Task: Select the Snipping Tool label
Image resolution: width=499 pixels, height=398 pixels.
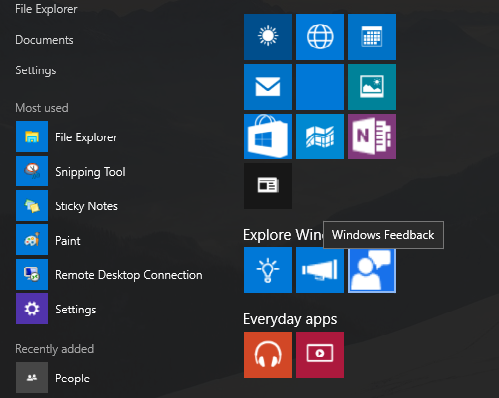Action: [x=90, y=172]
